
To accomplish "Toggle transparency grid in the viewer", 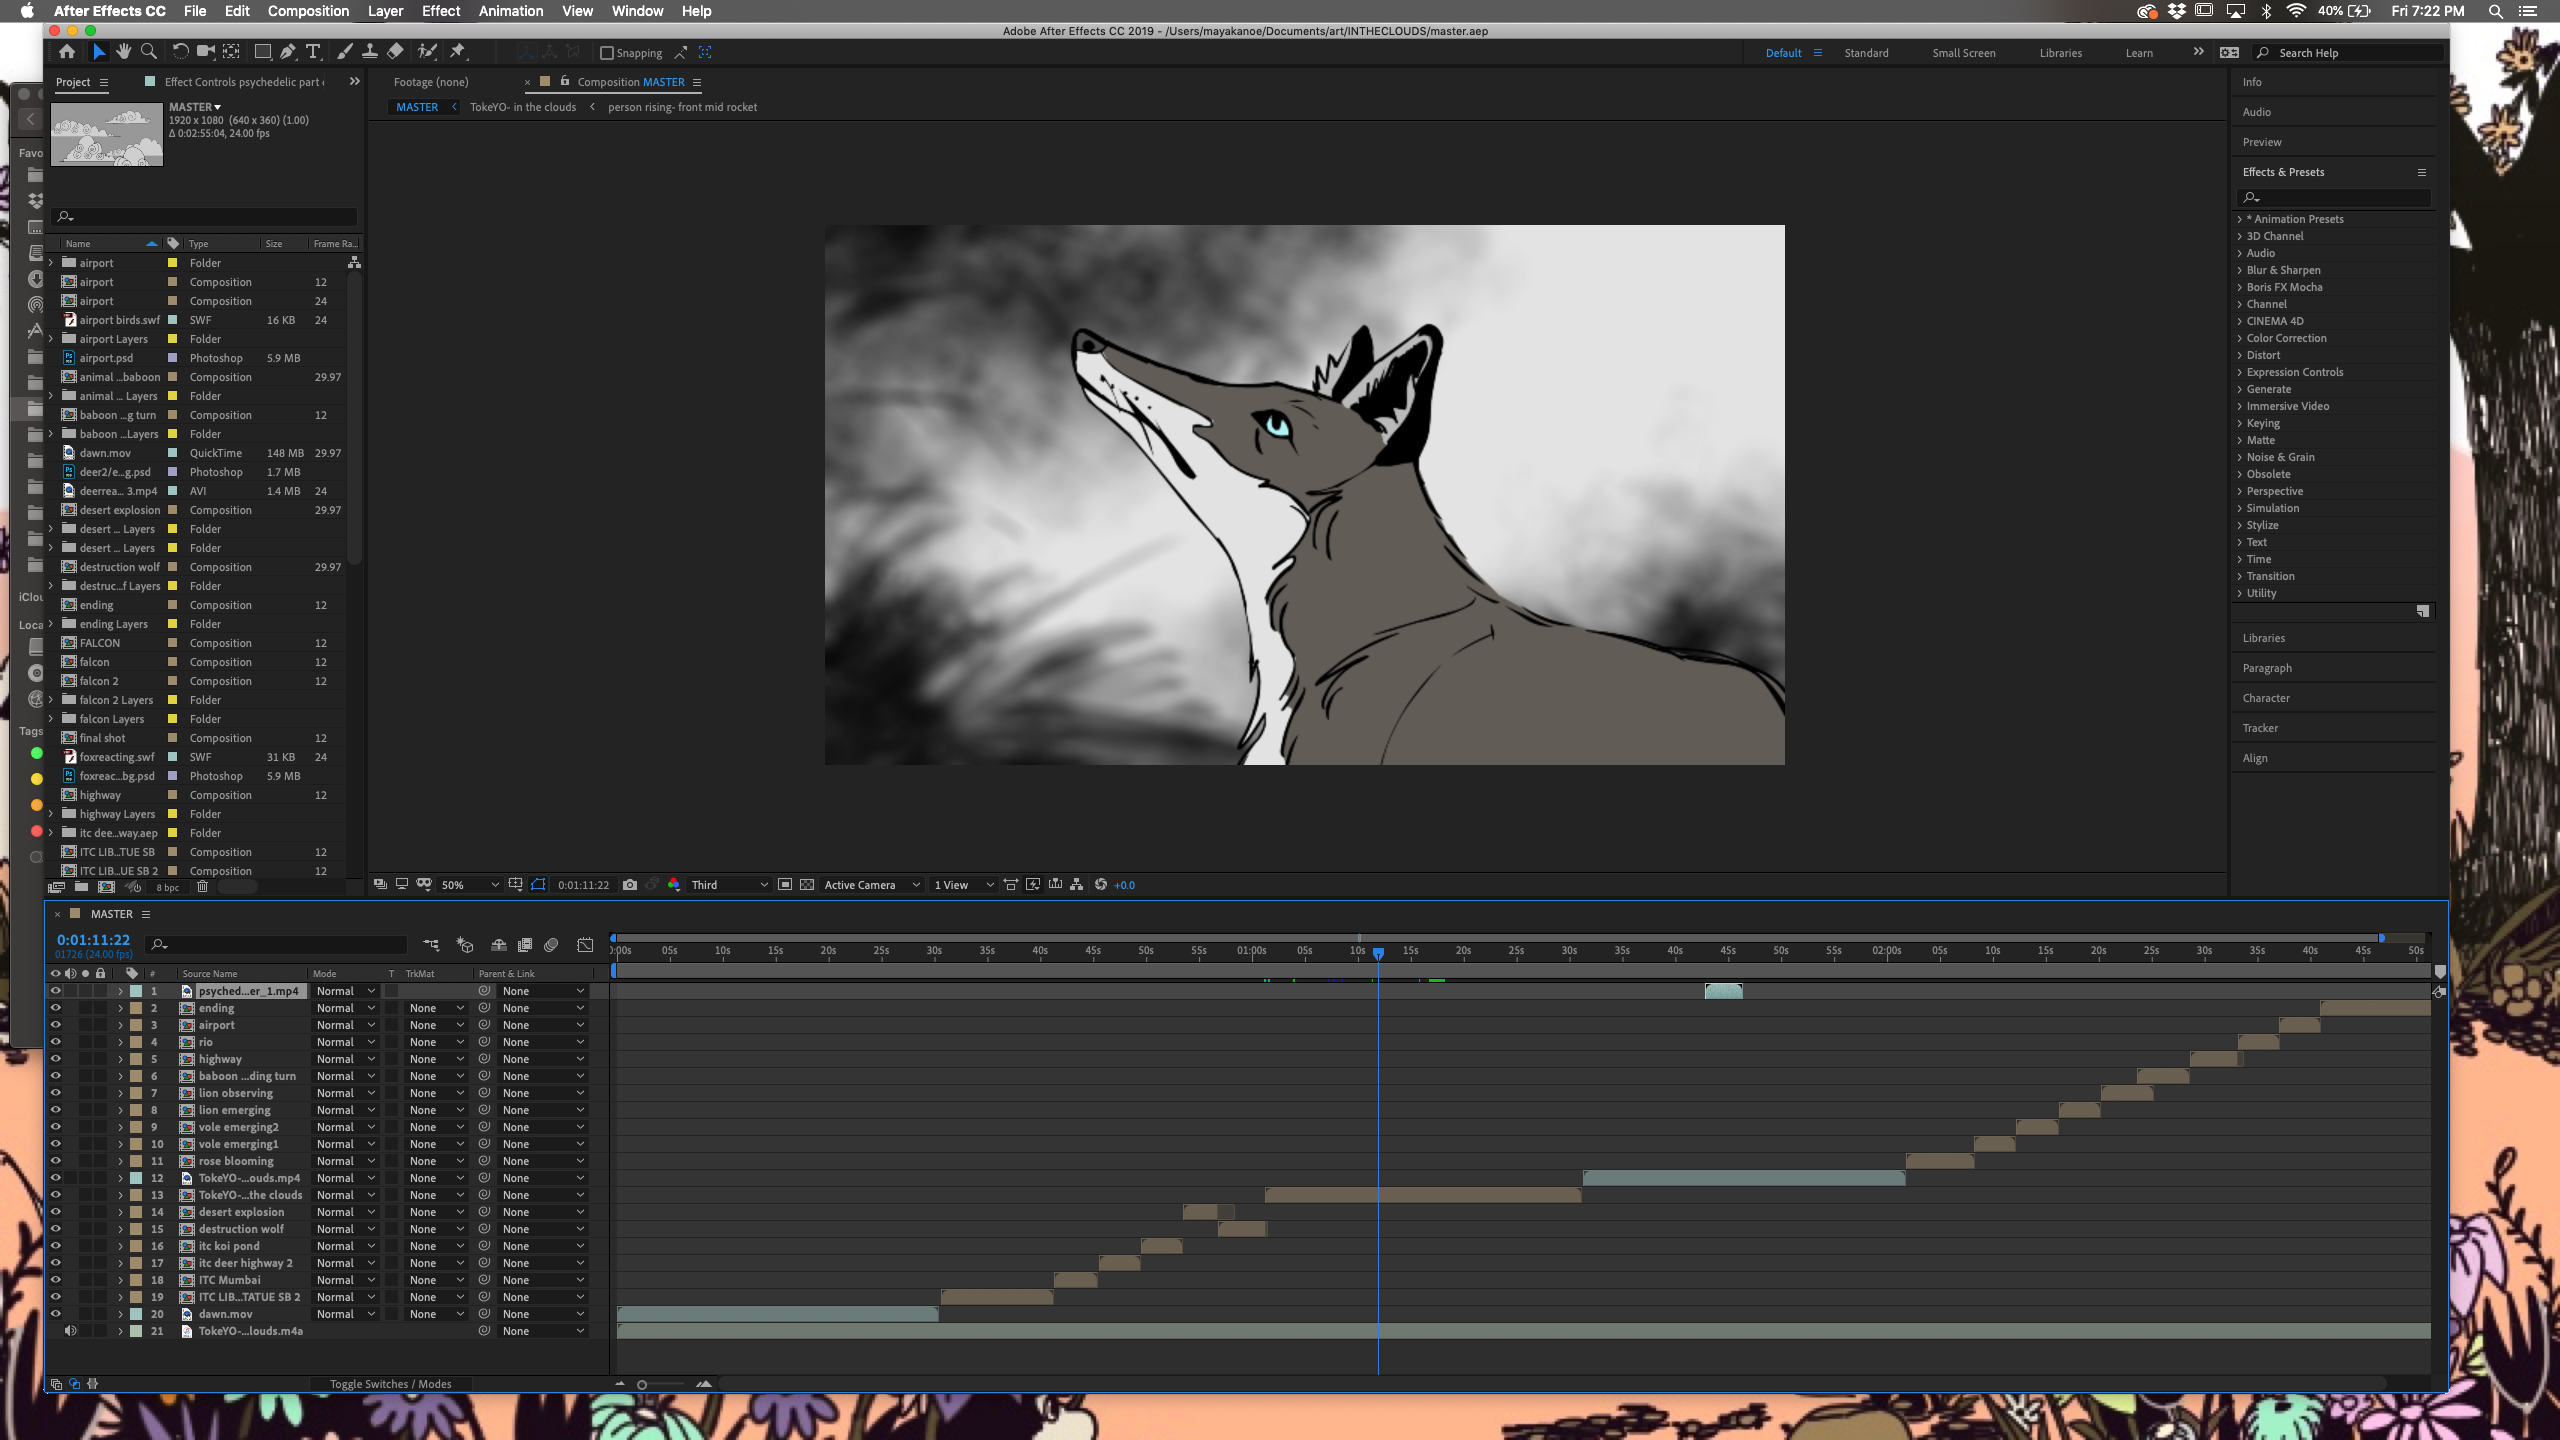I will click(807, 885).
